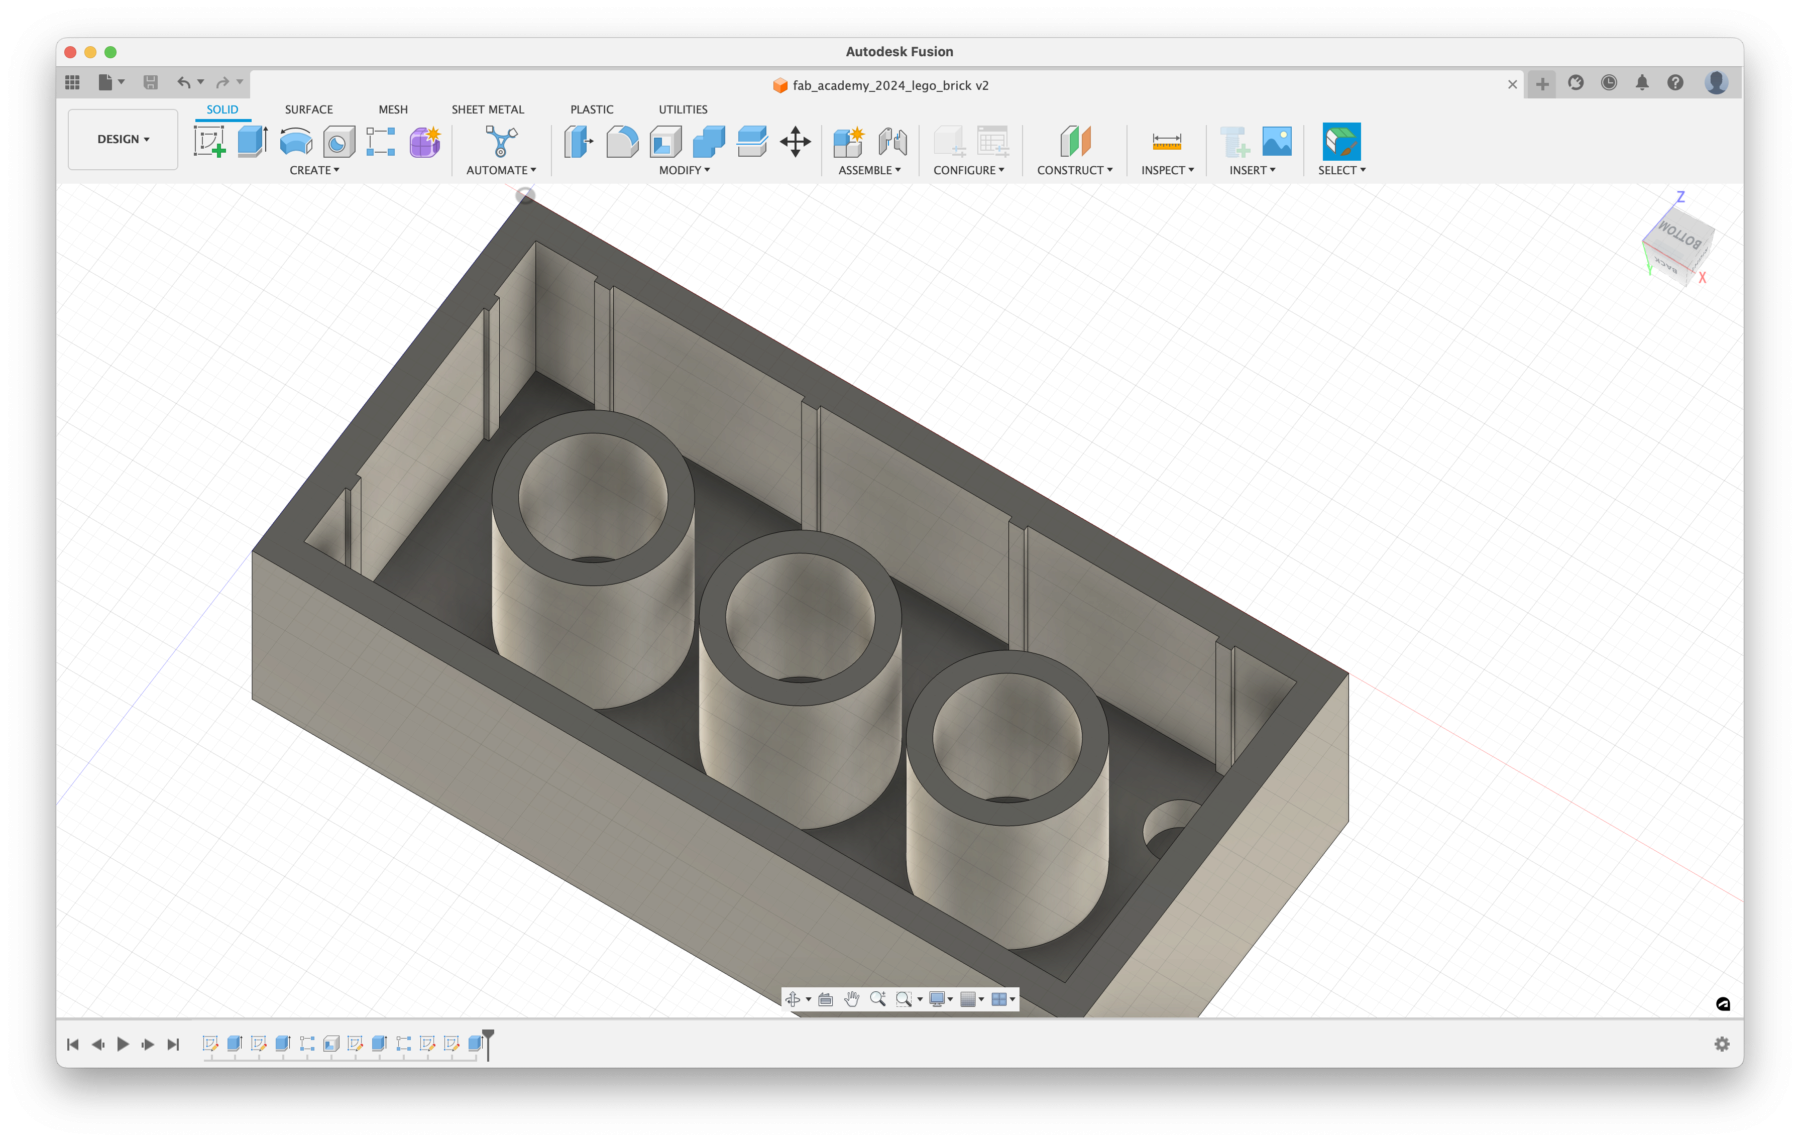Screen dimensions: 1800x1142
Task: Select the Shell tool
Action: pos(665,142)
